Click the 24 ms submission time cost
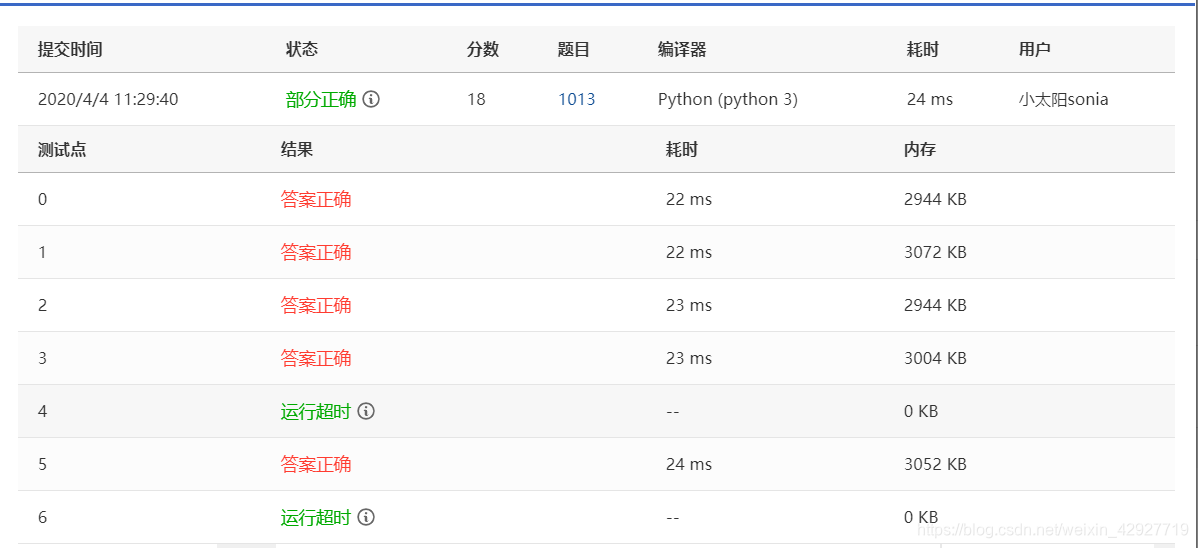 (929, 99)
